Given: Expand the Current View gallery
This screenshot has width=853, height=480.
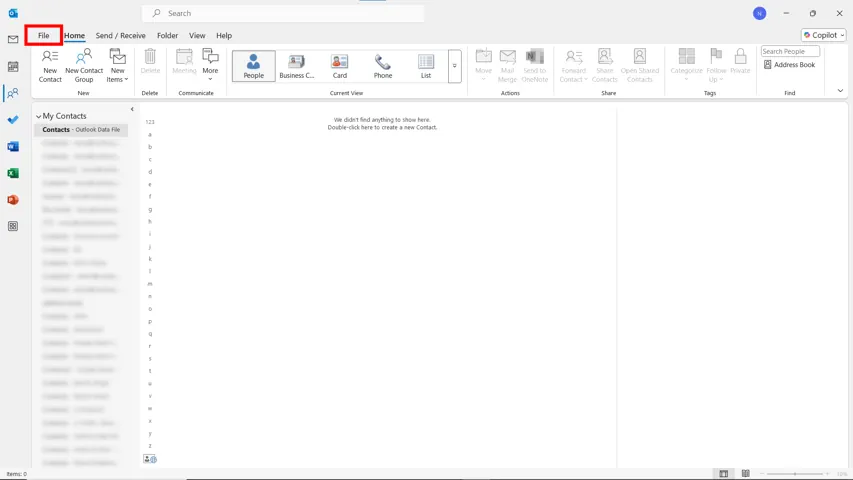Looking at the screenshot, I should [x=454, y=66].
